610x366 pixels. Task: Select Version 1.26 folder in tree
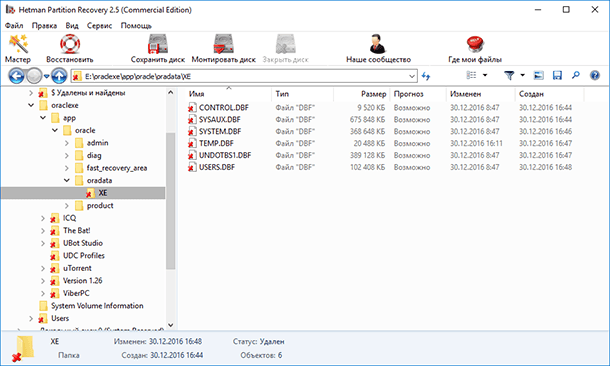[x=82, y=281]
